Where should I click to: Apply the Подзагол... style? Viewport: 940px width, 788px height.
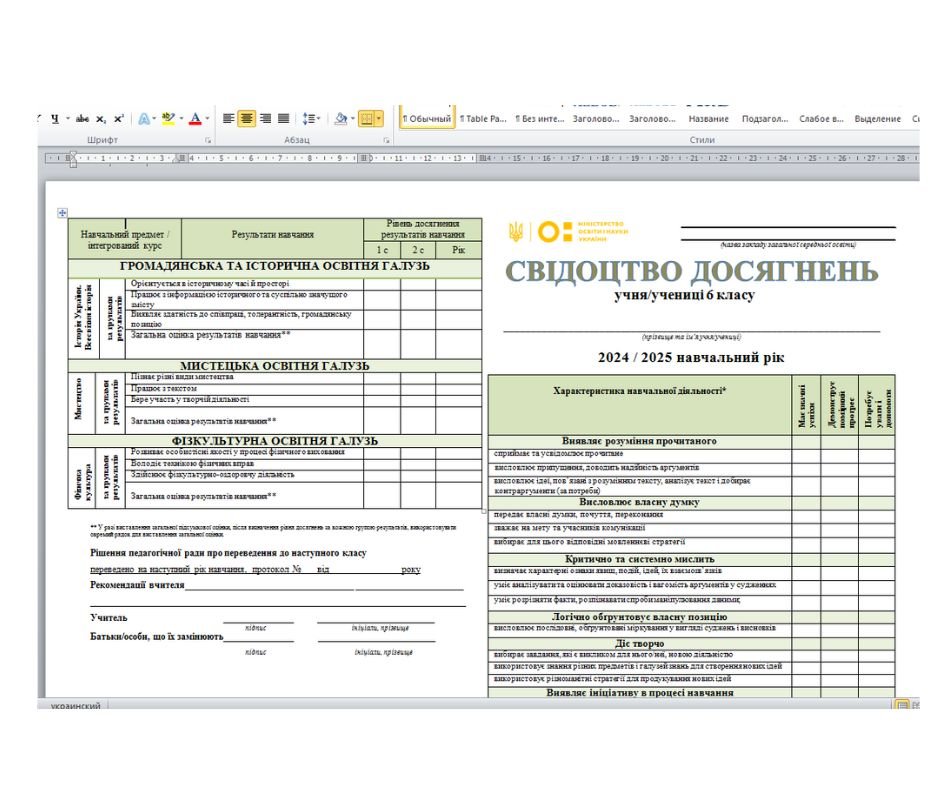[x=765, y=119]
